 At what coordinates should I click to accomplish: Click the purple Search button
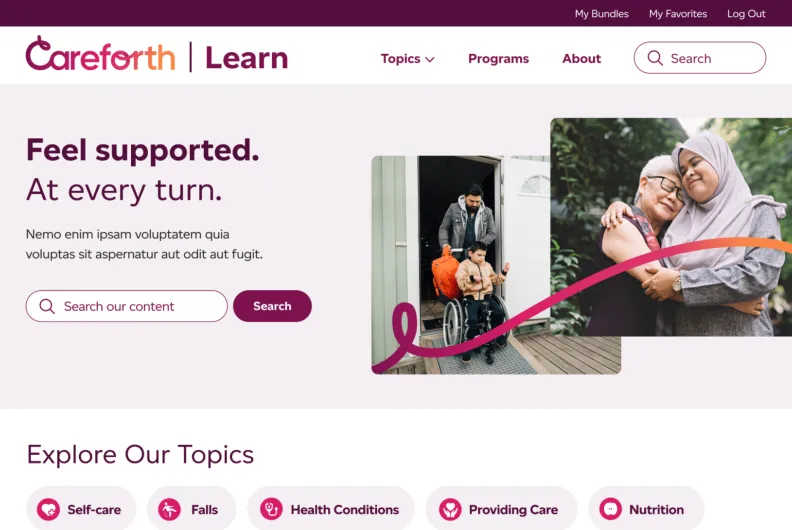tap(272, 306)
